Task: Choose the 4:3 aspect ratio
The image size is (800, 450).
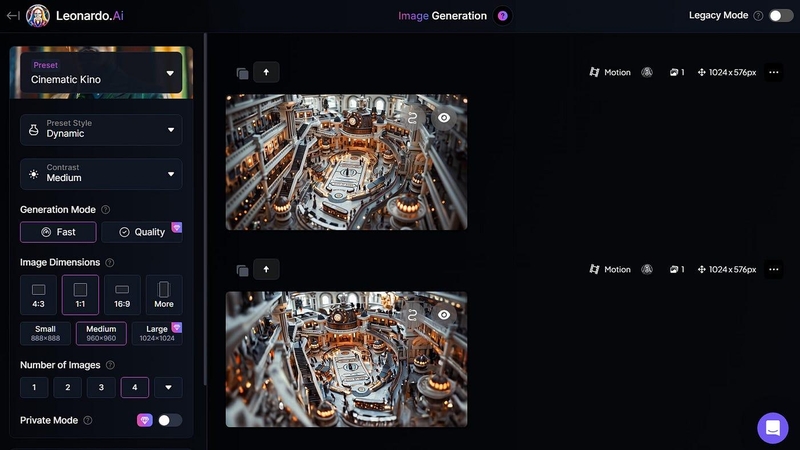Action: tap(38, 295)
